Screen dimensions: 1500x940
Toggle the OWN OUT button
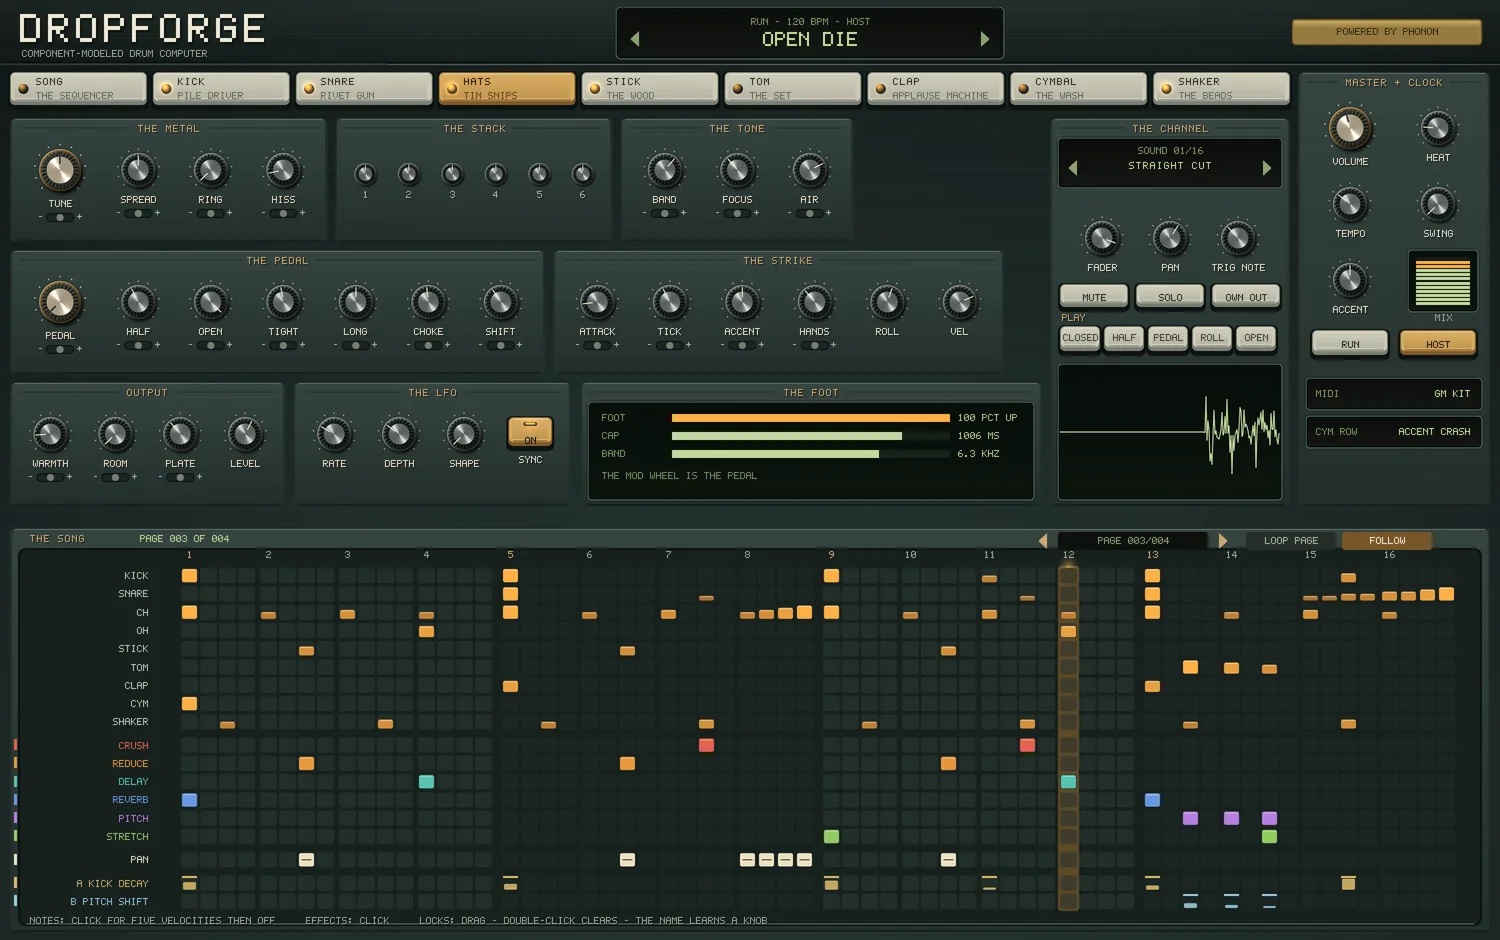[1246, 297]
